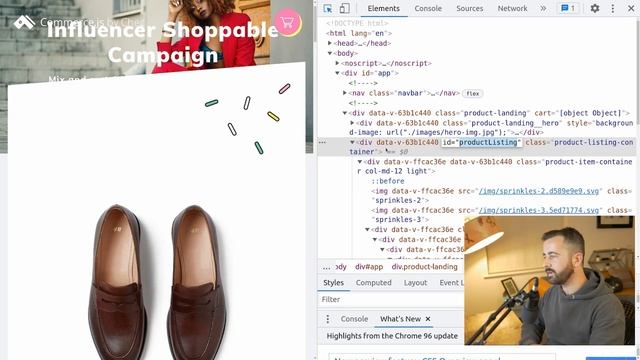Activate the inspect element picker icon
The height and width of the screenshot is (360, 640).
(x=328, y=8)
